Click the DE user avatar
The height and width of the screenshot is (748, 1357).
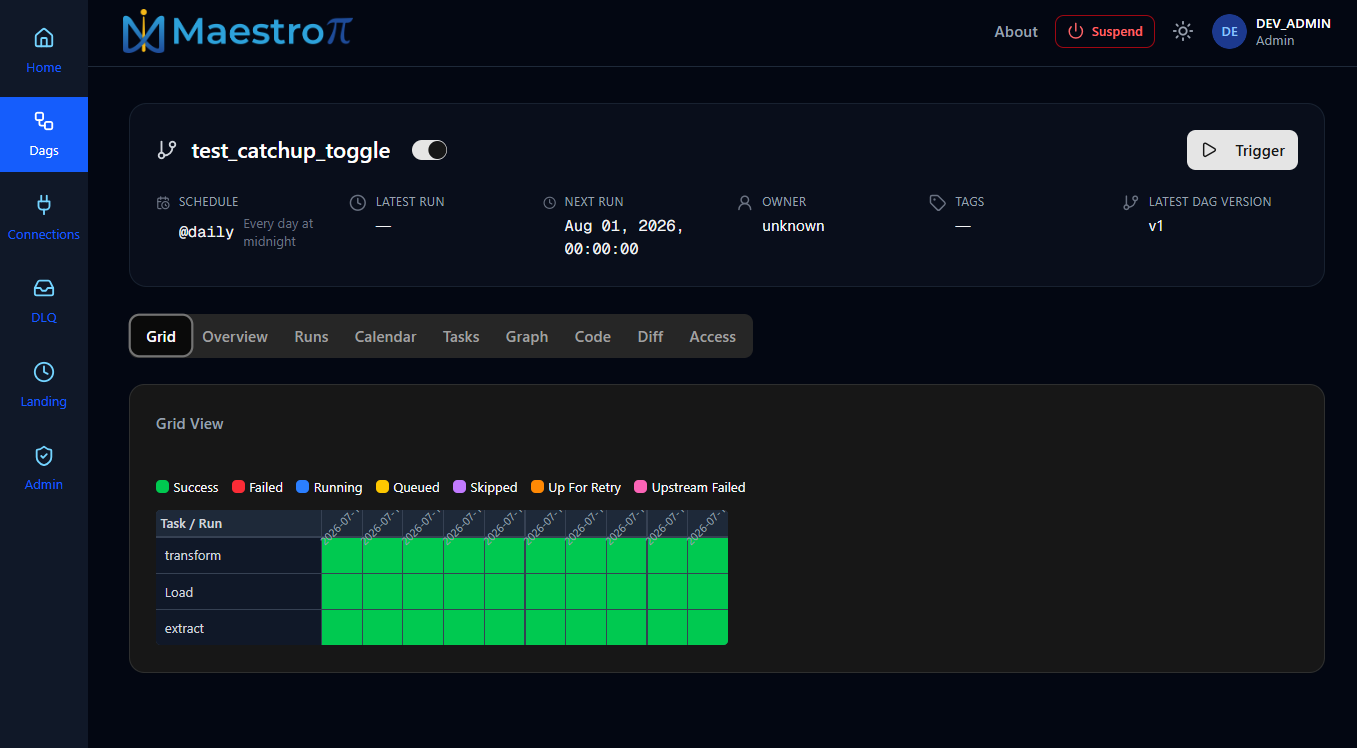(1229, 32)
